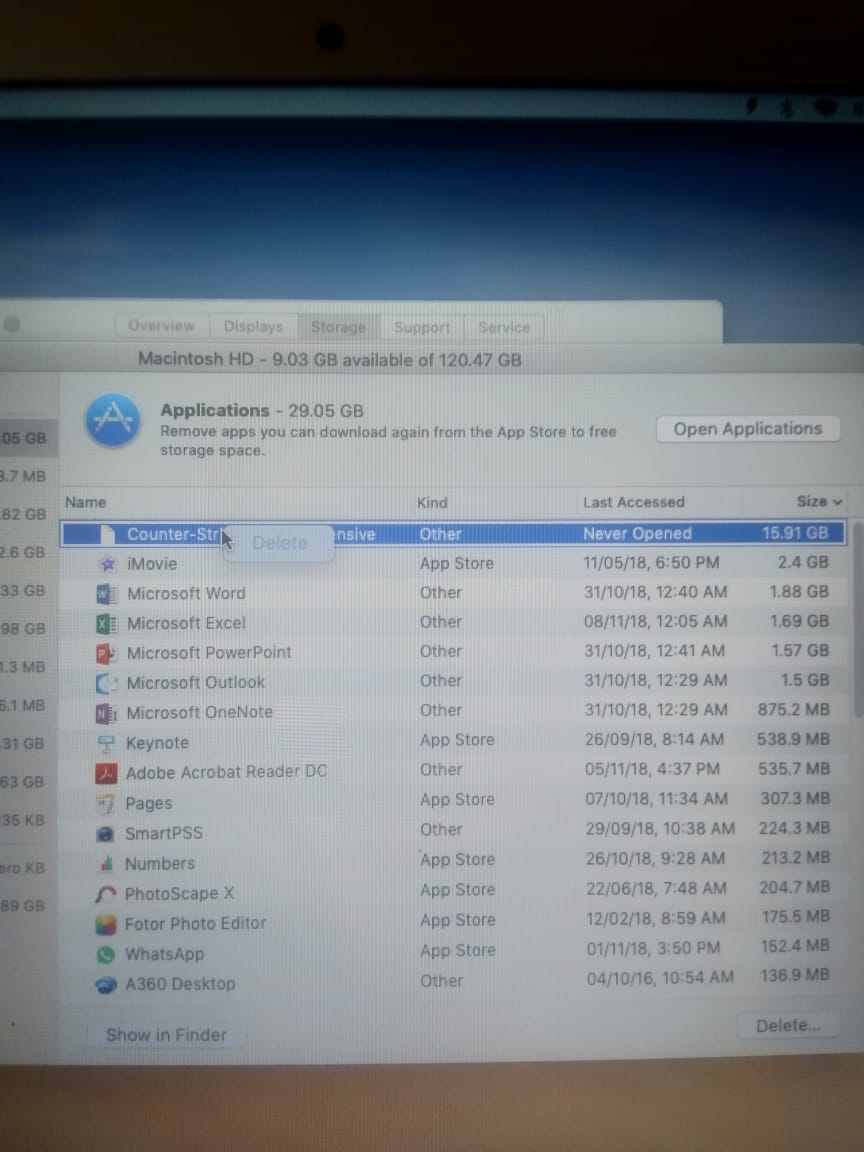
Task: Sort list by Kind column header
Action: point(432,503)
